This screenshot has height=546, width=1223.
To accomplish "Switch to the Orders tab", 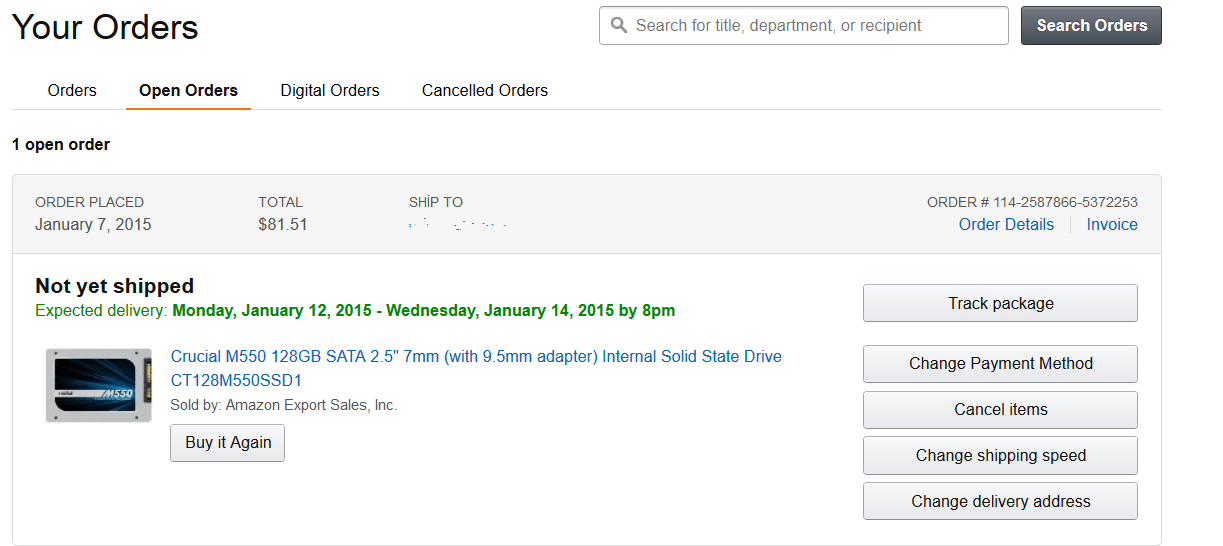I will (x=72, y=91).
